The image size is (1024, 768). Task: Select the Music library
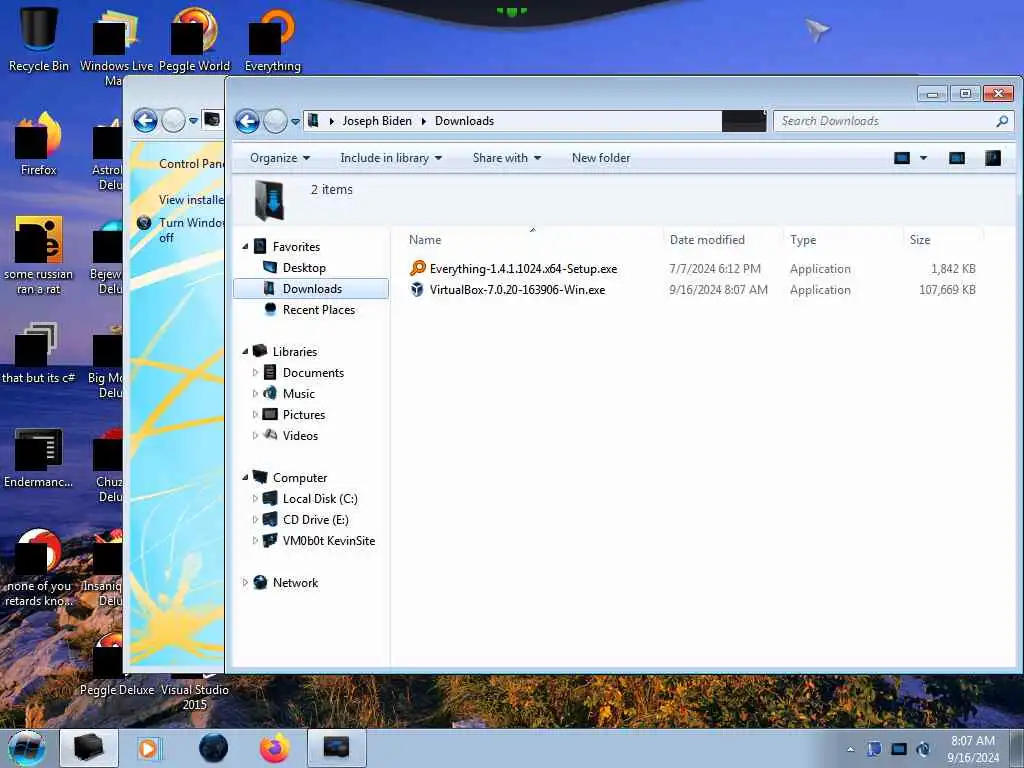click(x=298, y=393)
